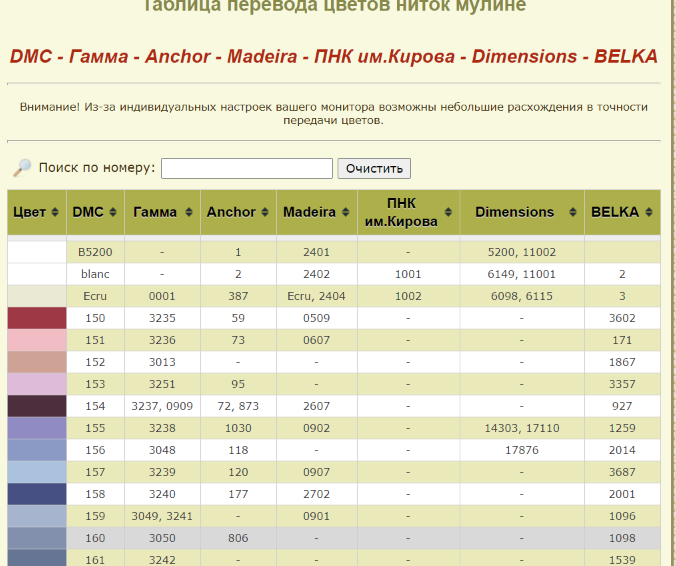Sort by DMC column sort arrows
This screenshot has height=566, width=676.
click(113, 212)
